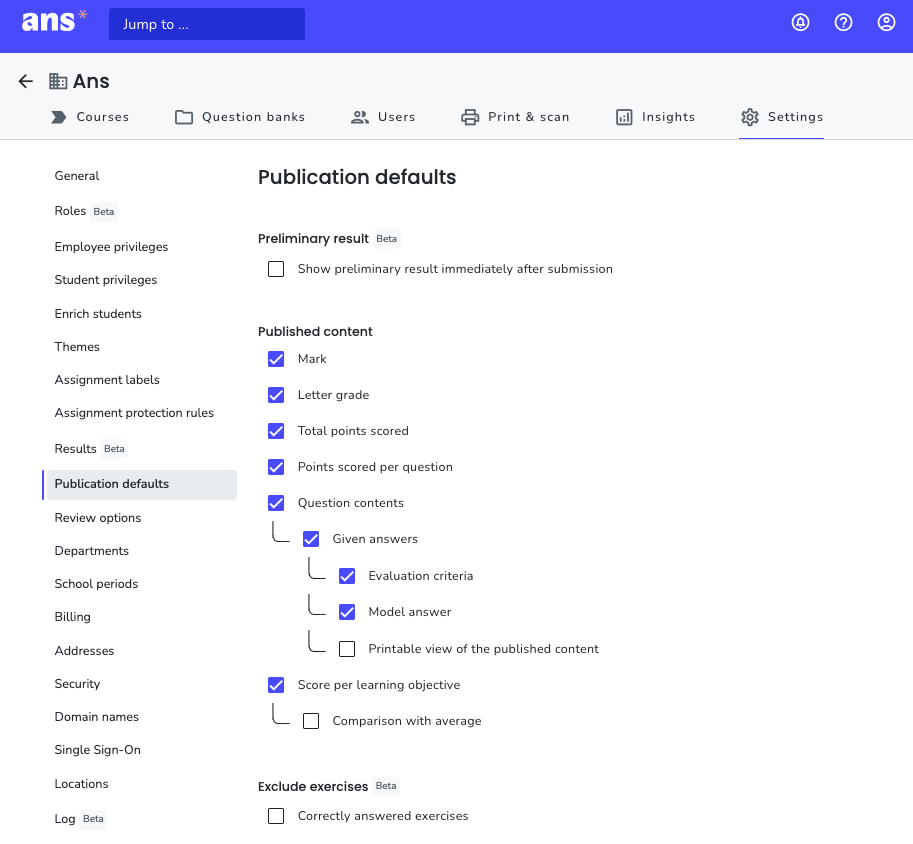Click the Settings gear icon
The image size is (913, 844).
coord(749,117)
